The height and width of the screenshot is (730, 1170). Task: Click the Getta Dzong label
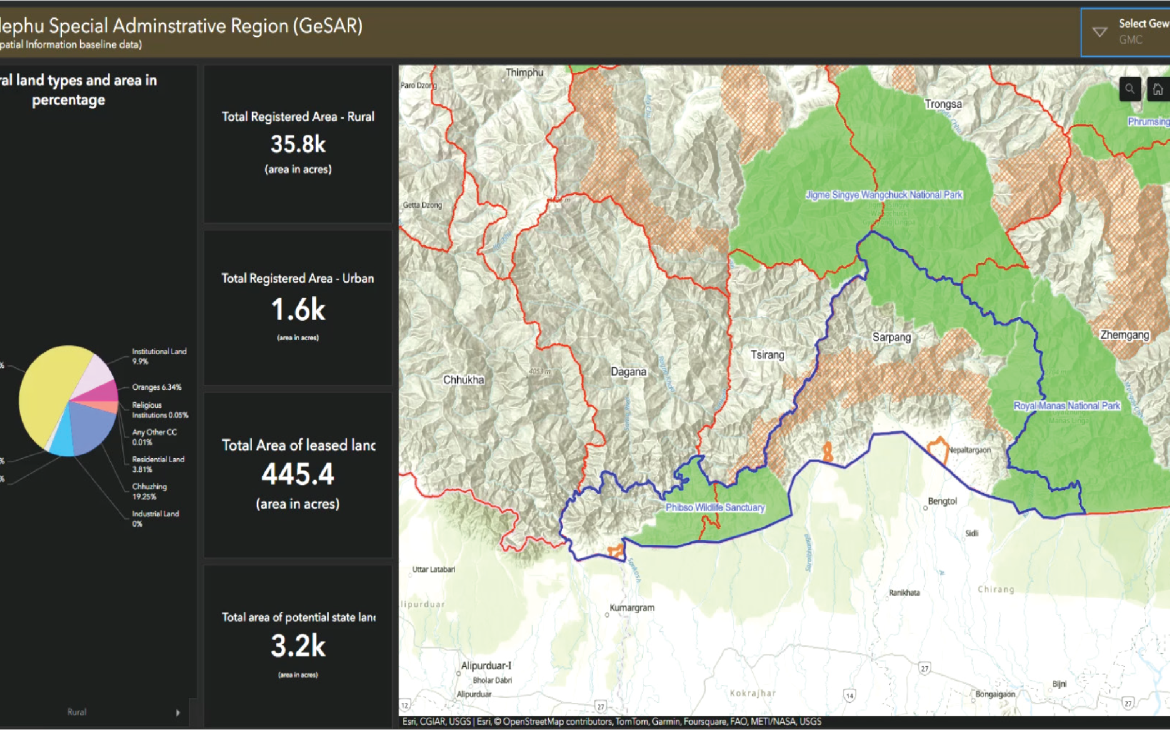point(422,205)
